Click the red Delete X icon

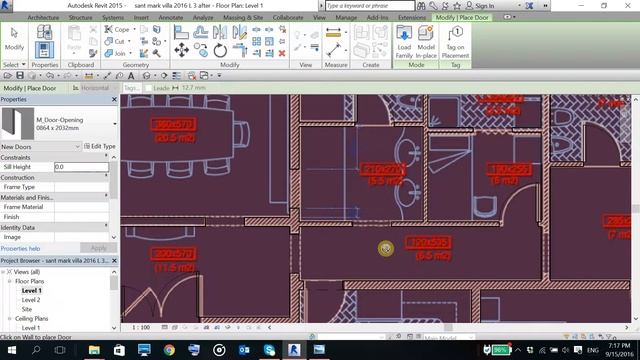tap(282, 53)
